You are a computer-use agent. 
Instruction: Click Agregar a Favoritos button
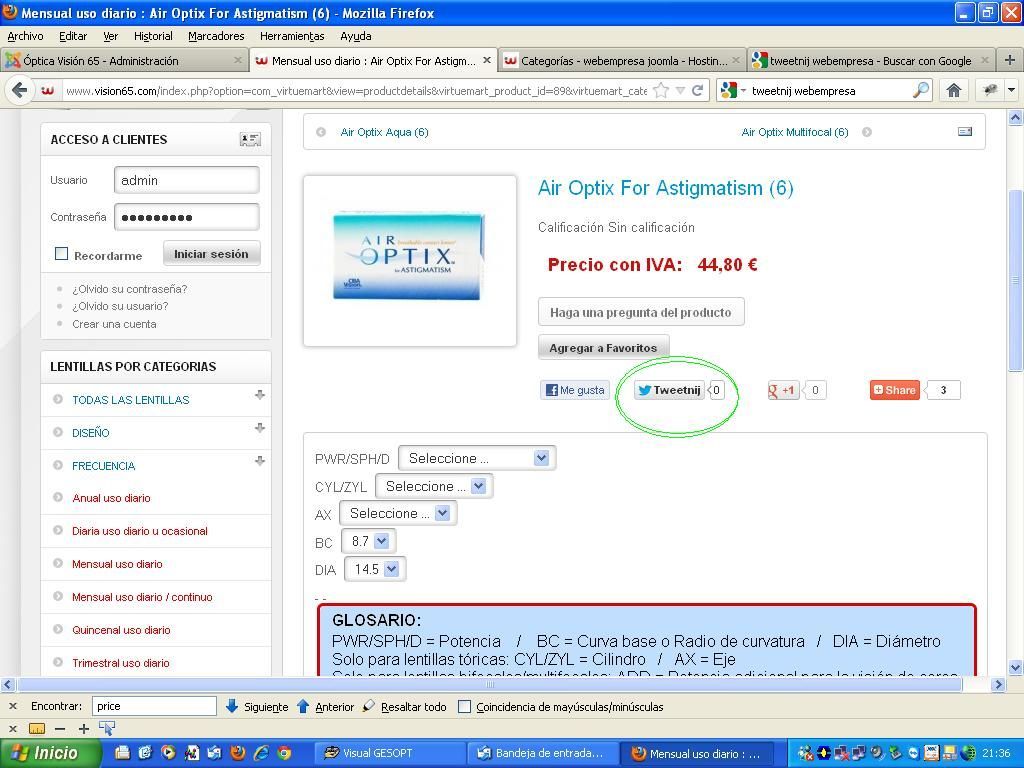[603, 347]
